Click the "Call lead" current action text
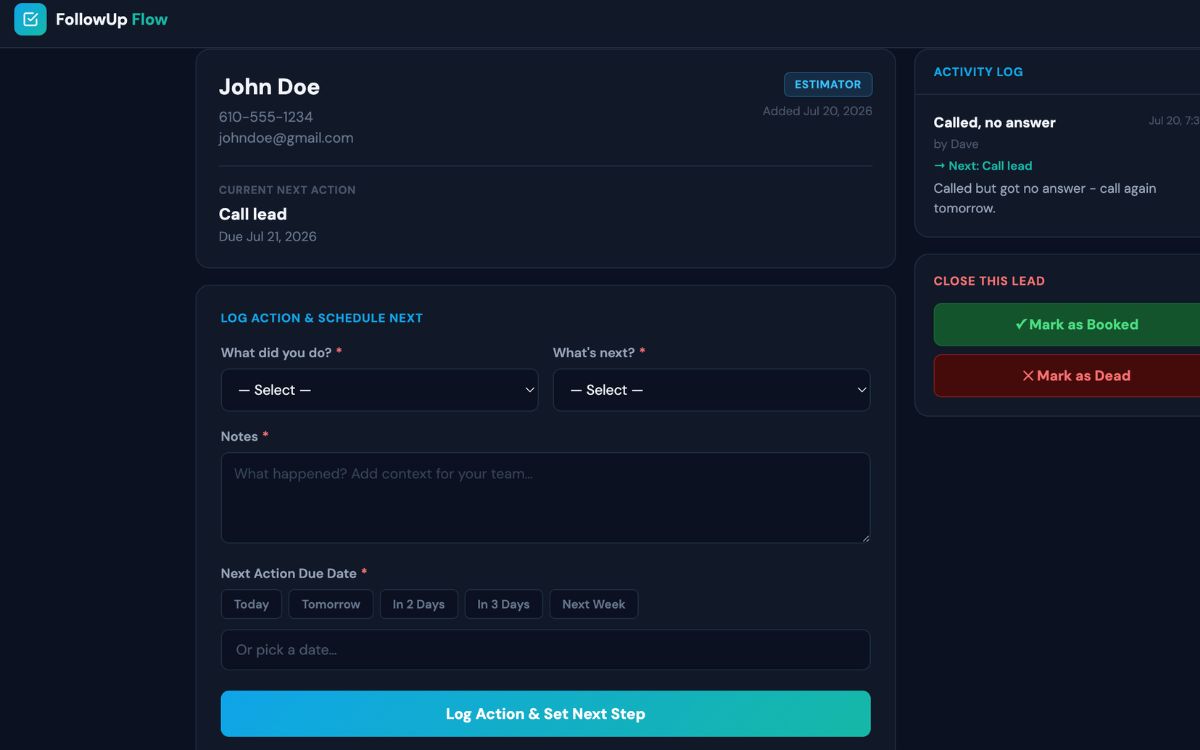The height and width of the screenshot is (750, 1200). [x=253, y=214]
